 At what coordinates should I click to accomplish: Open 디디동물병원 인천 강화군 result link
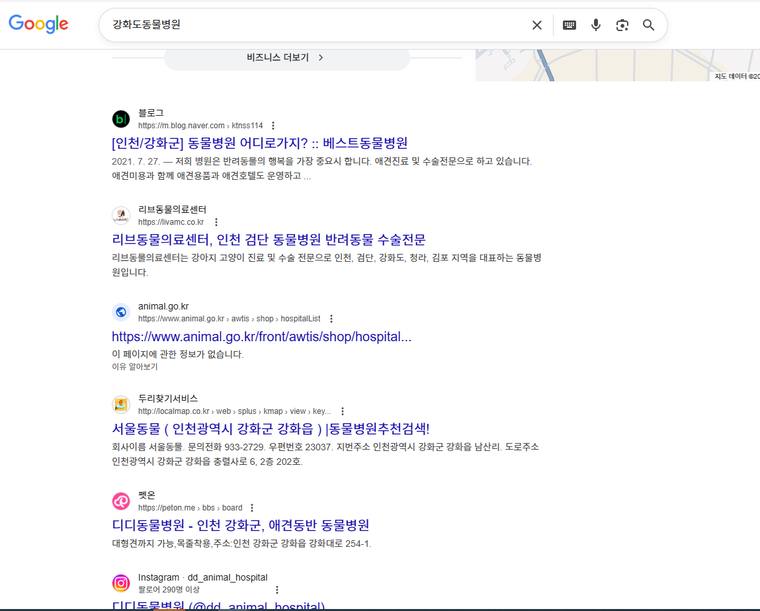point(240,525)
